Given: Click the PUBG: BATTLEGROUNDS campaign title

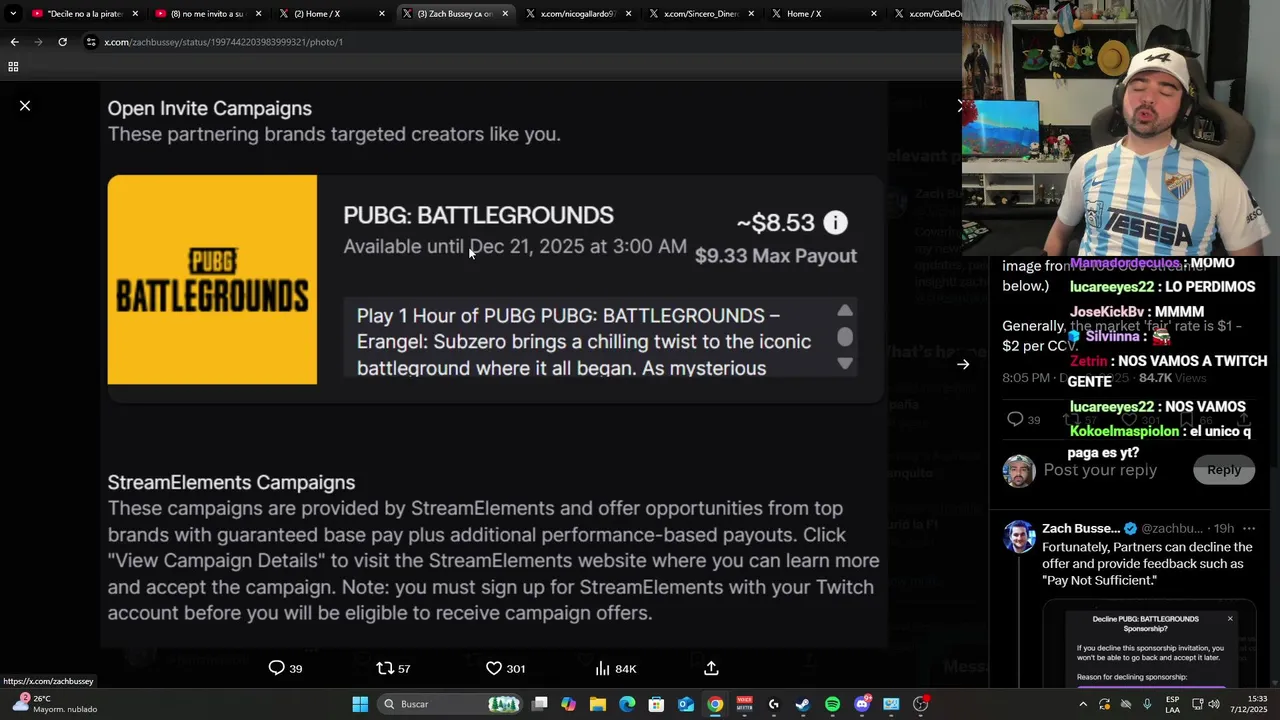Looking at the screenshot, I should coord(478,215).
